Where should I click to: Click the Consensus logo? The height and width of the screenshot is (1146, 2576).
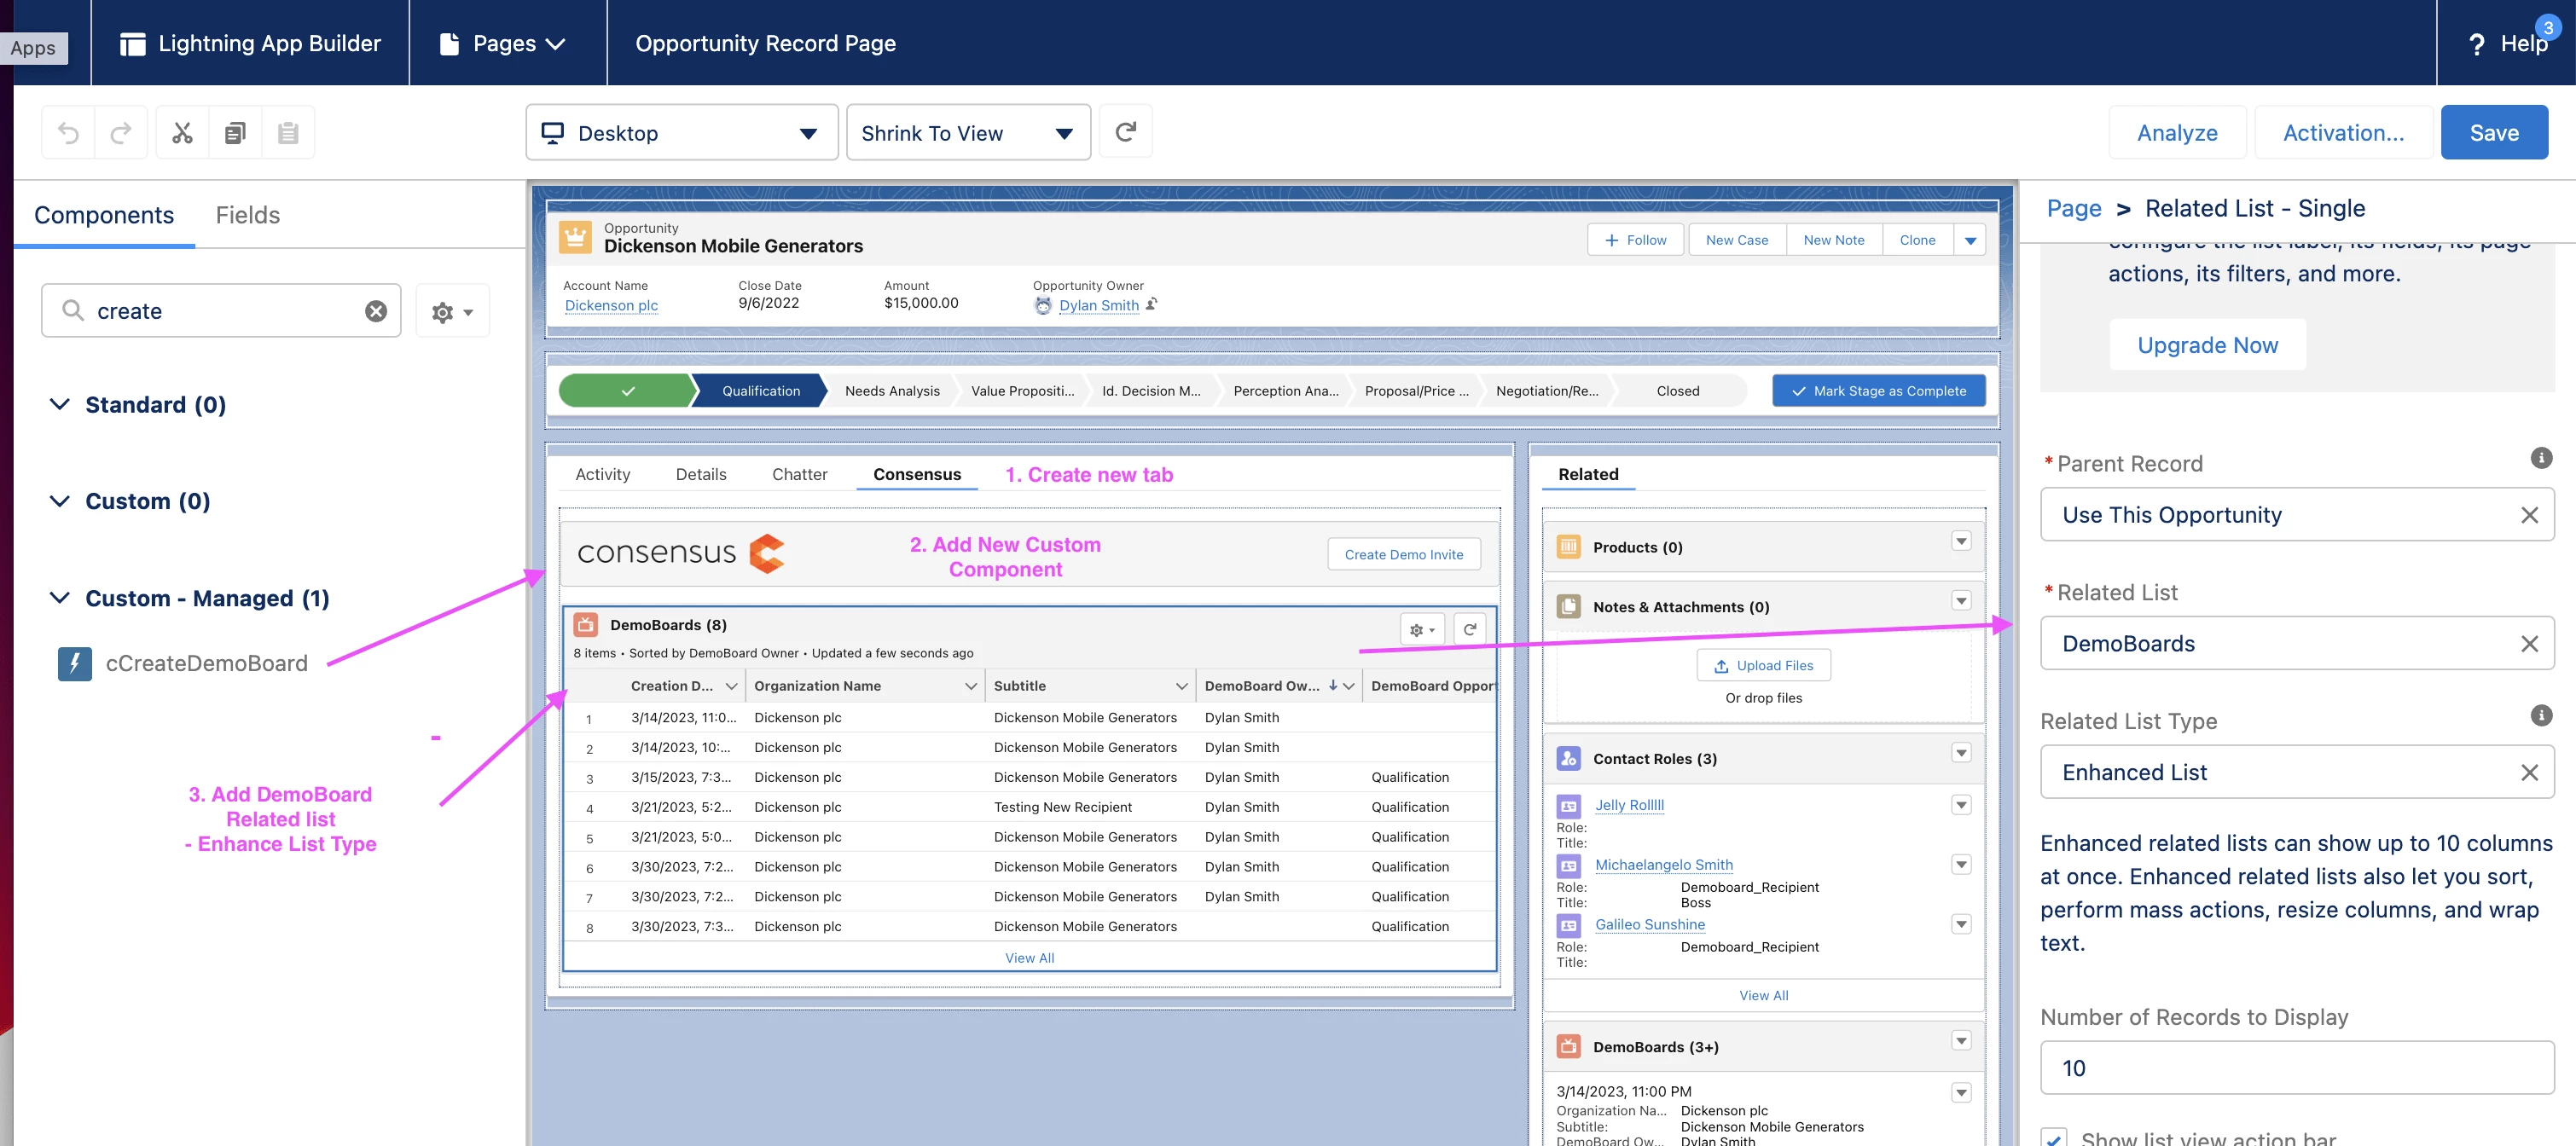681,553
